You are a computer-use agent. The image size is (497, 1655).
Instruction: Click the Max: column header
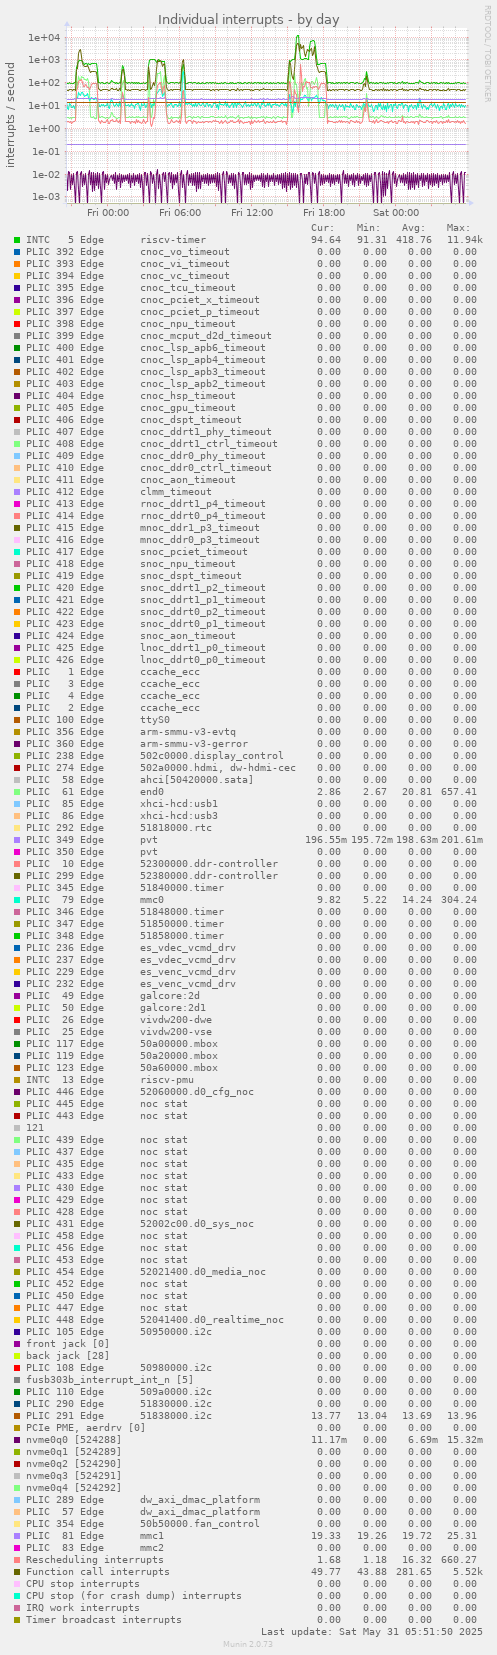click(x=459, y=228)
